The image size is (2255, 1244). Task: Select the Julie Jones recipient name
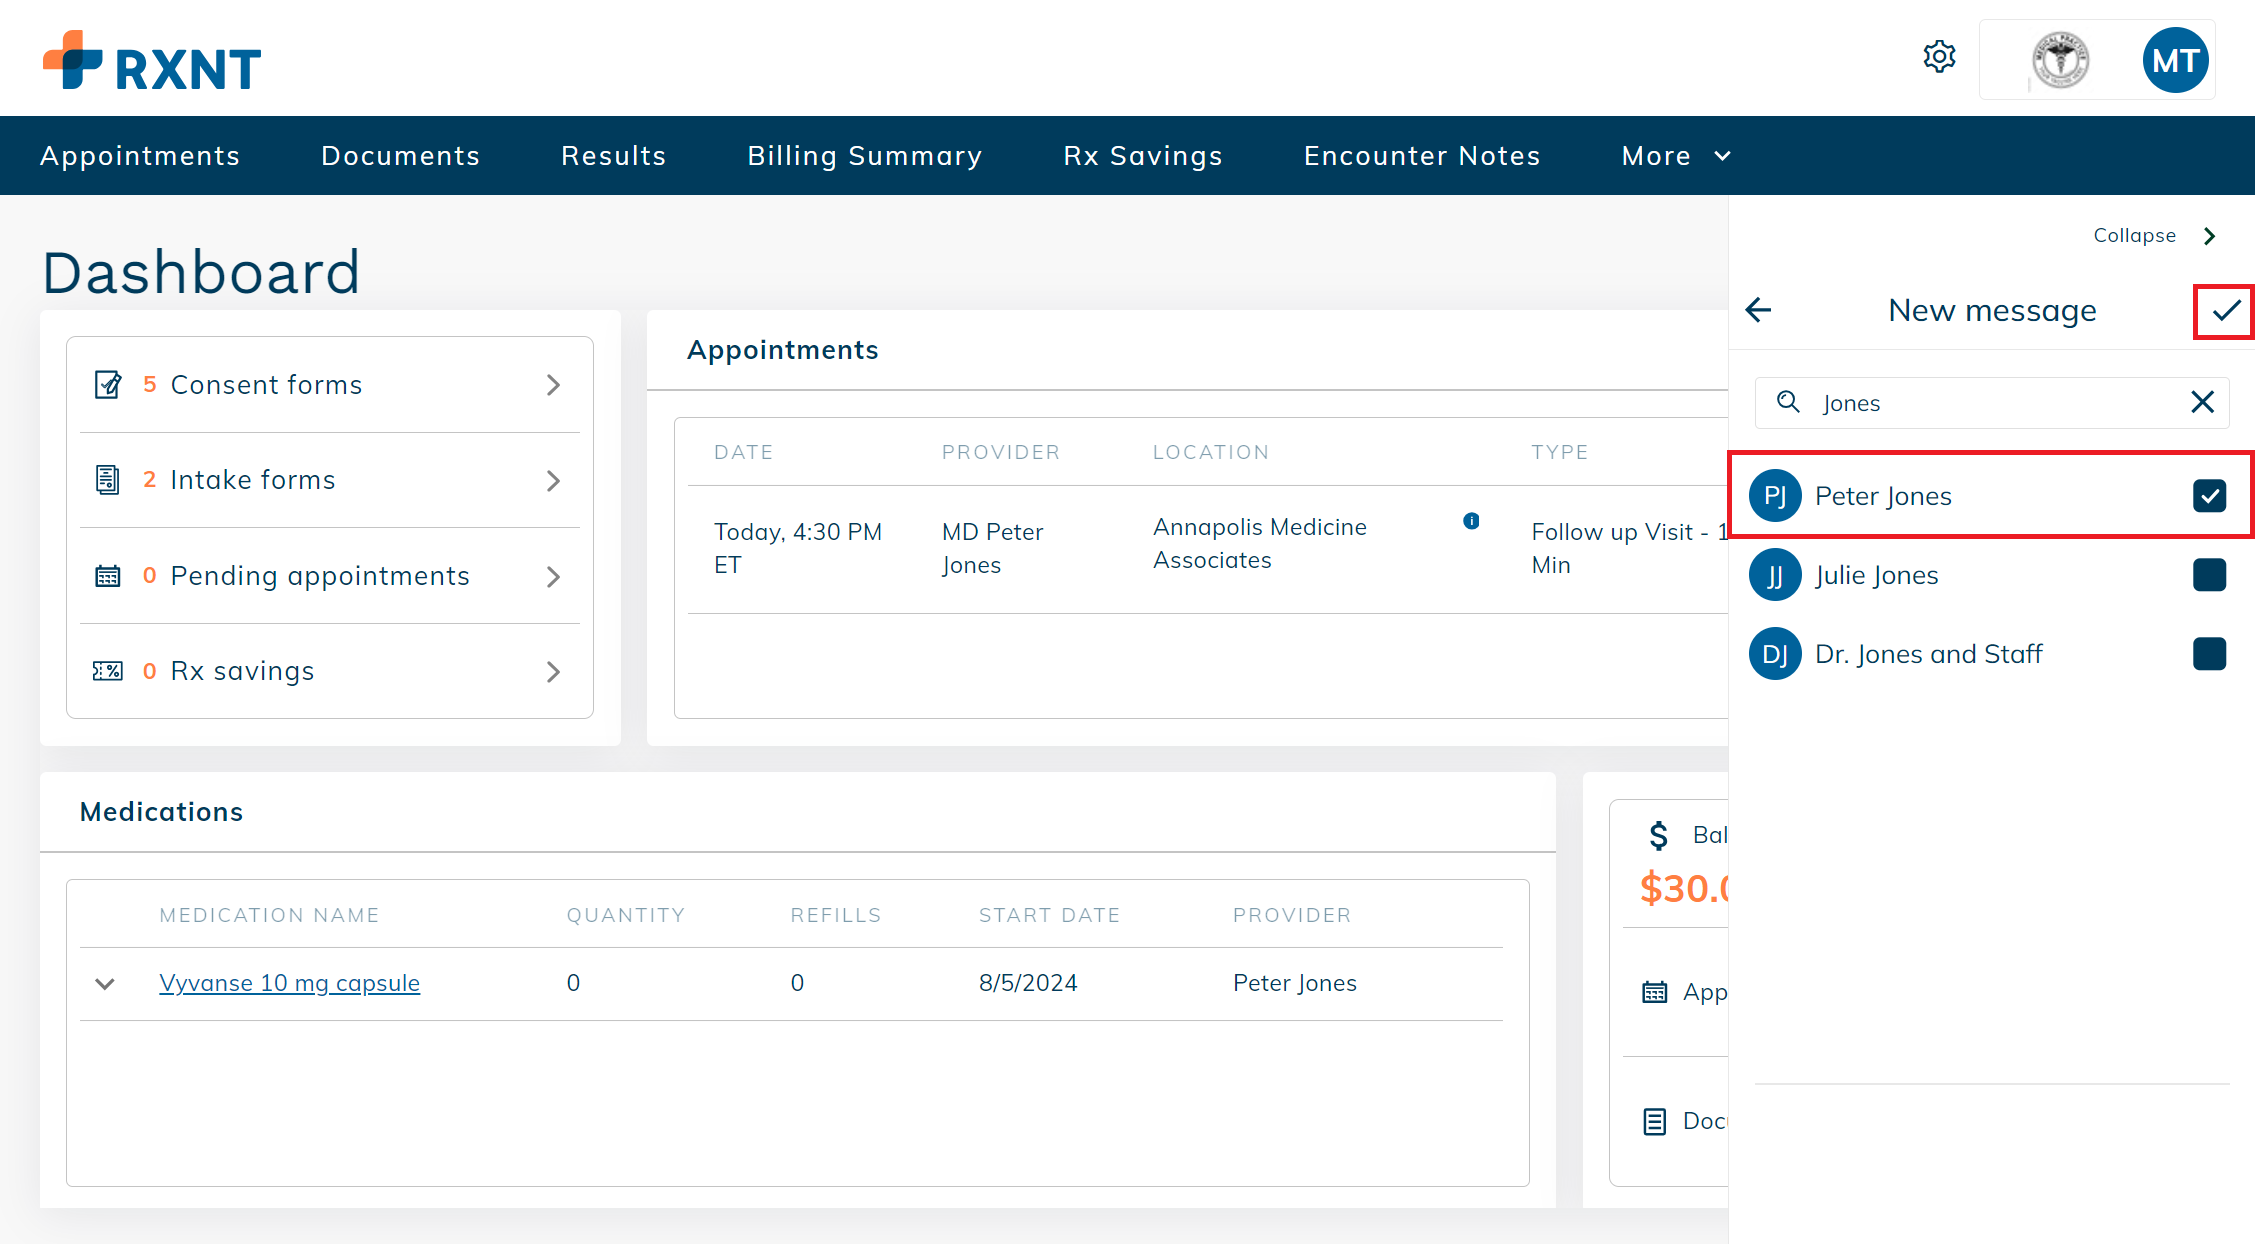click(x=1876, y=575)
